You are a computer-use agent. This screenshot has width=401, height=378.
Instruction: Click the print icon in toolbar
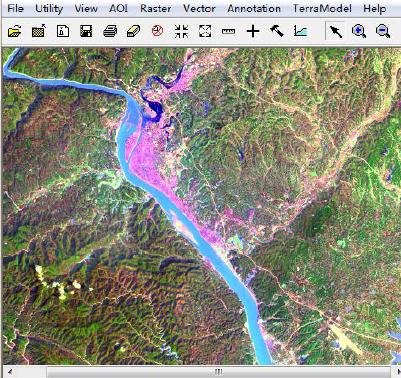110,31
